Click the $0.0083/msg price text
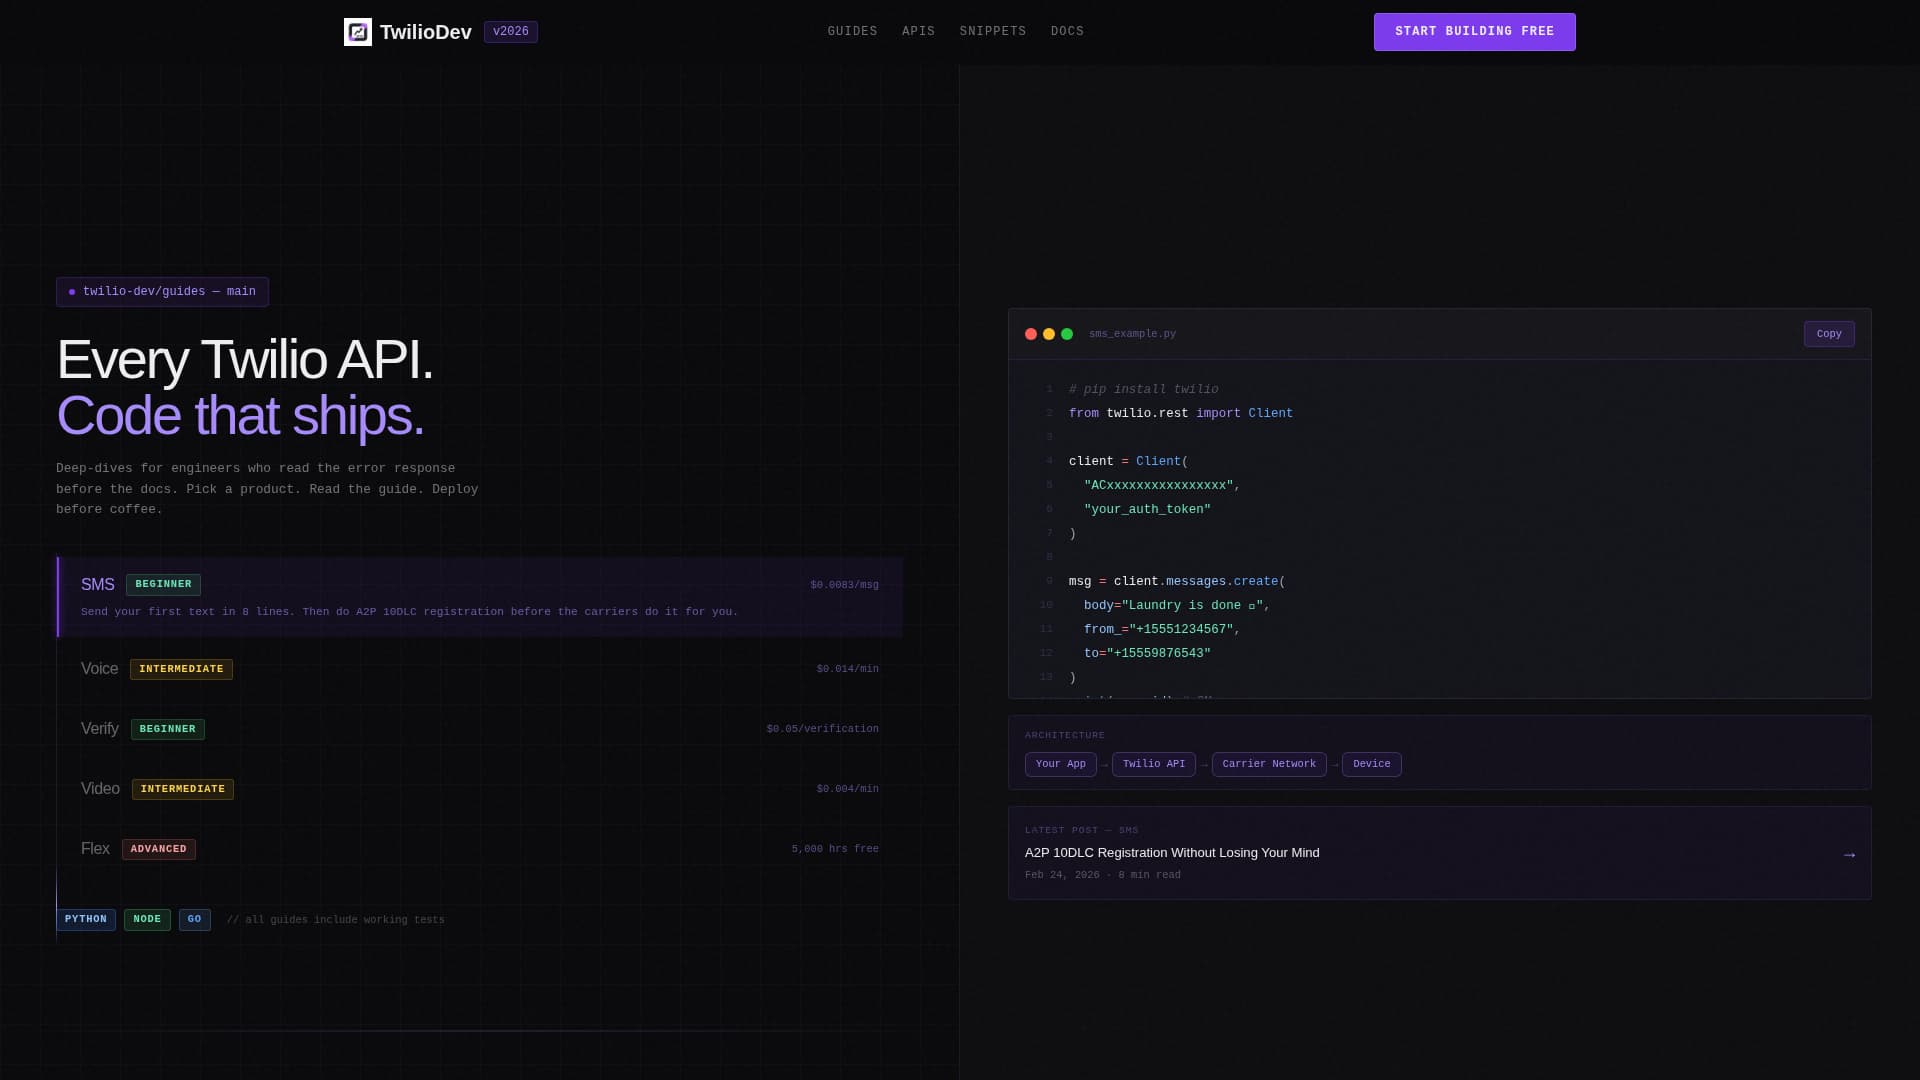The image size is (1920, 1080). tap(844, 585)
